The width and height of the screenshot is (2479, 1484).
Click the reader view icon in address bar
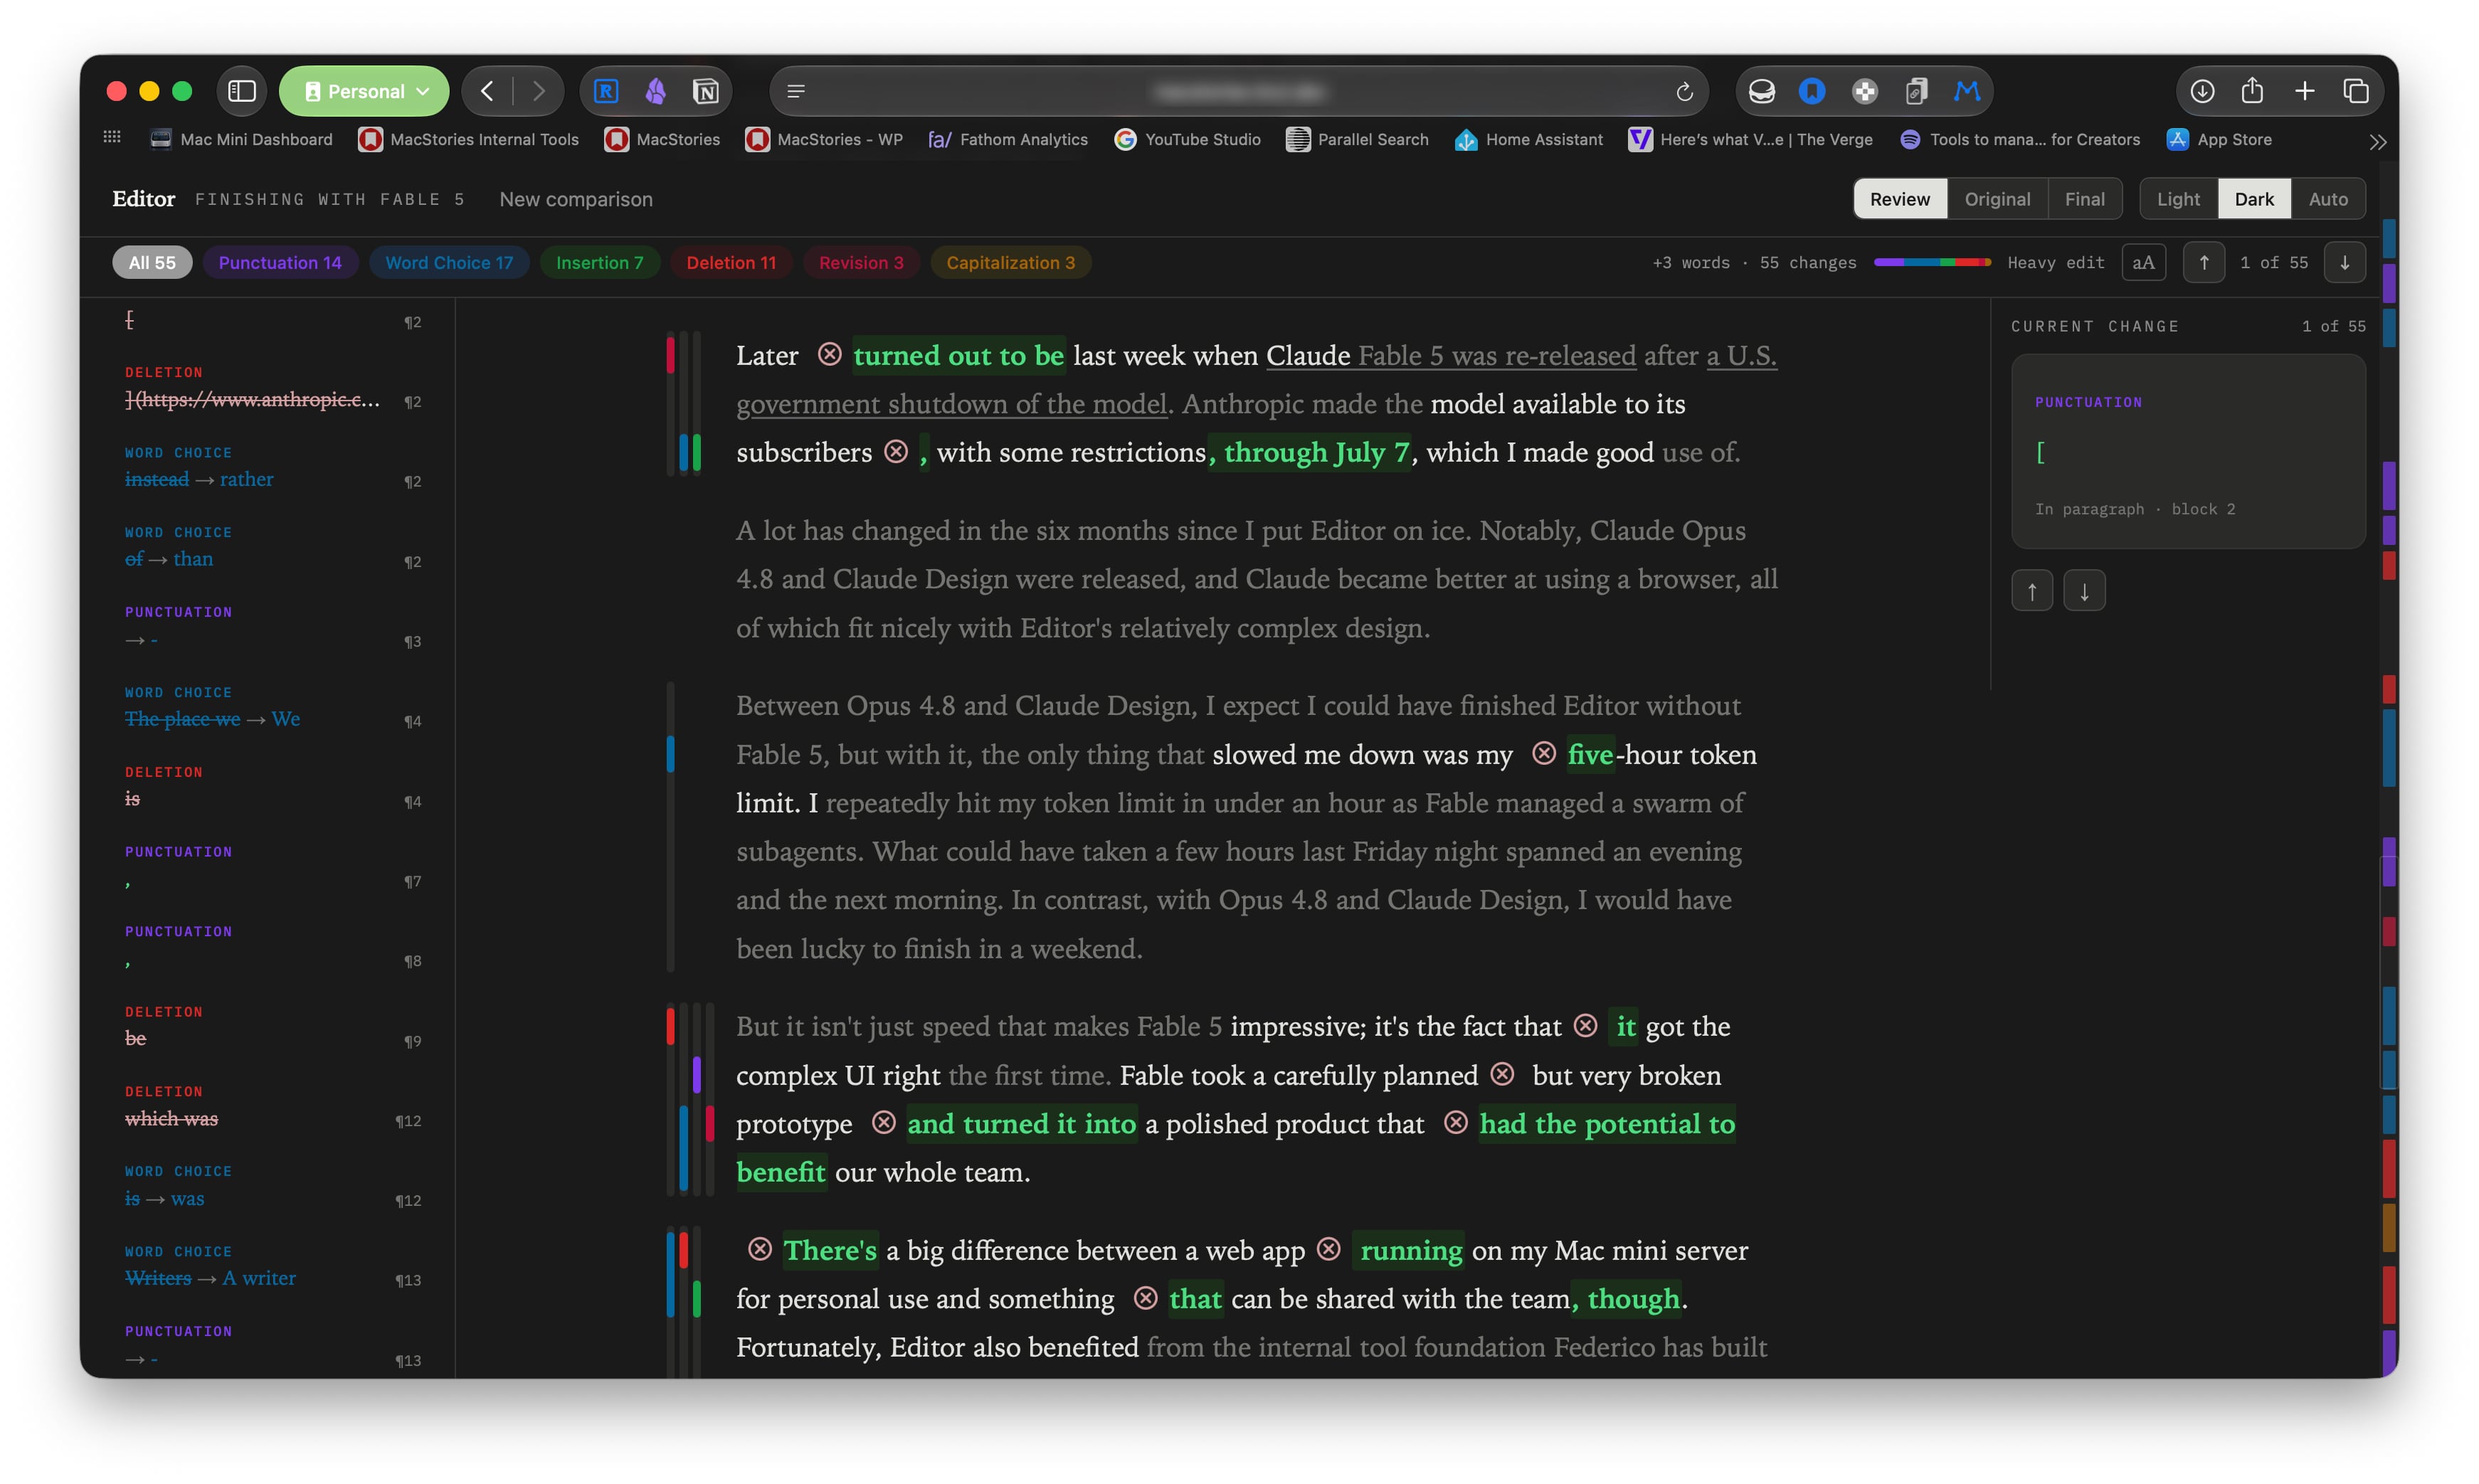[796, 91]
